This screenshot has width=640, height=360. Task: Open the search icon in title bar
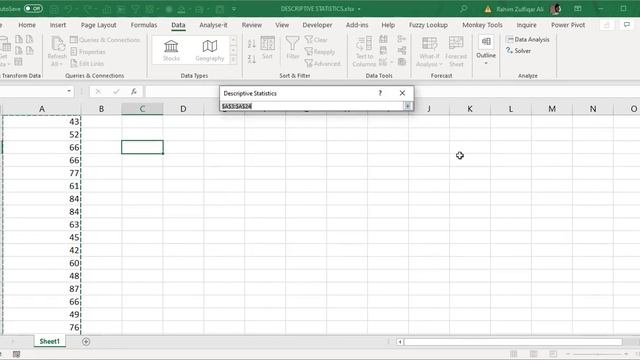(x=463, y=9)
